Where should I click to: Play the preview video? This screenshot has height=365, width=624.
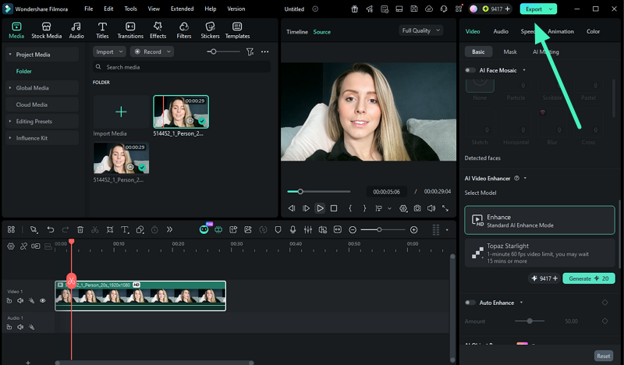(320, 208)
